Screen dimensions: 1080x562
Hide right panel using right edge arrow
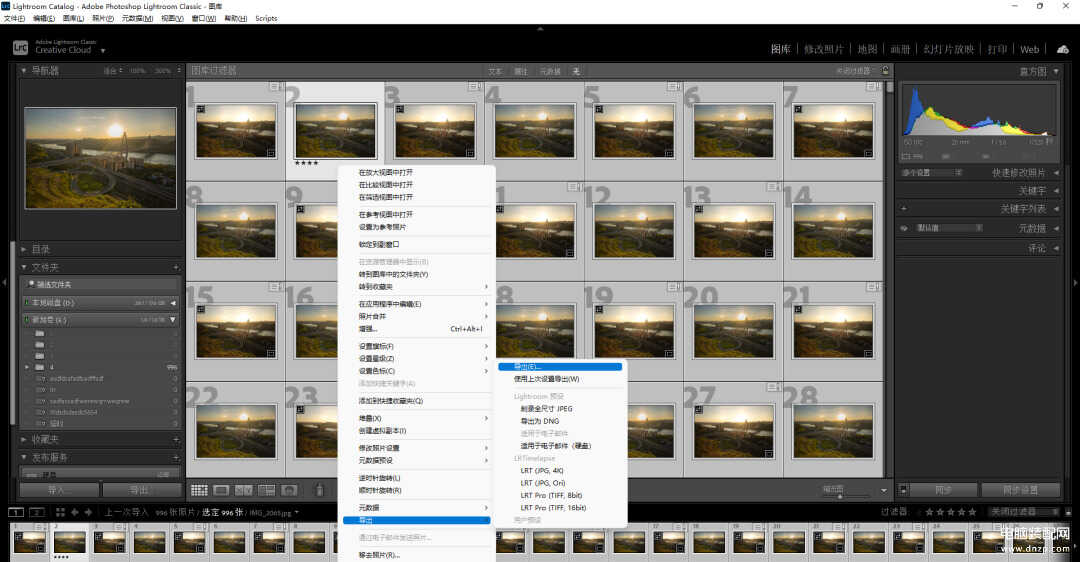(1075, 282)
